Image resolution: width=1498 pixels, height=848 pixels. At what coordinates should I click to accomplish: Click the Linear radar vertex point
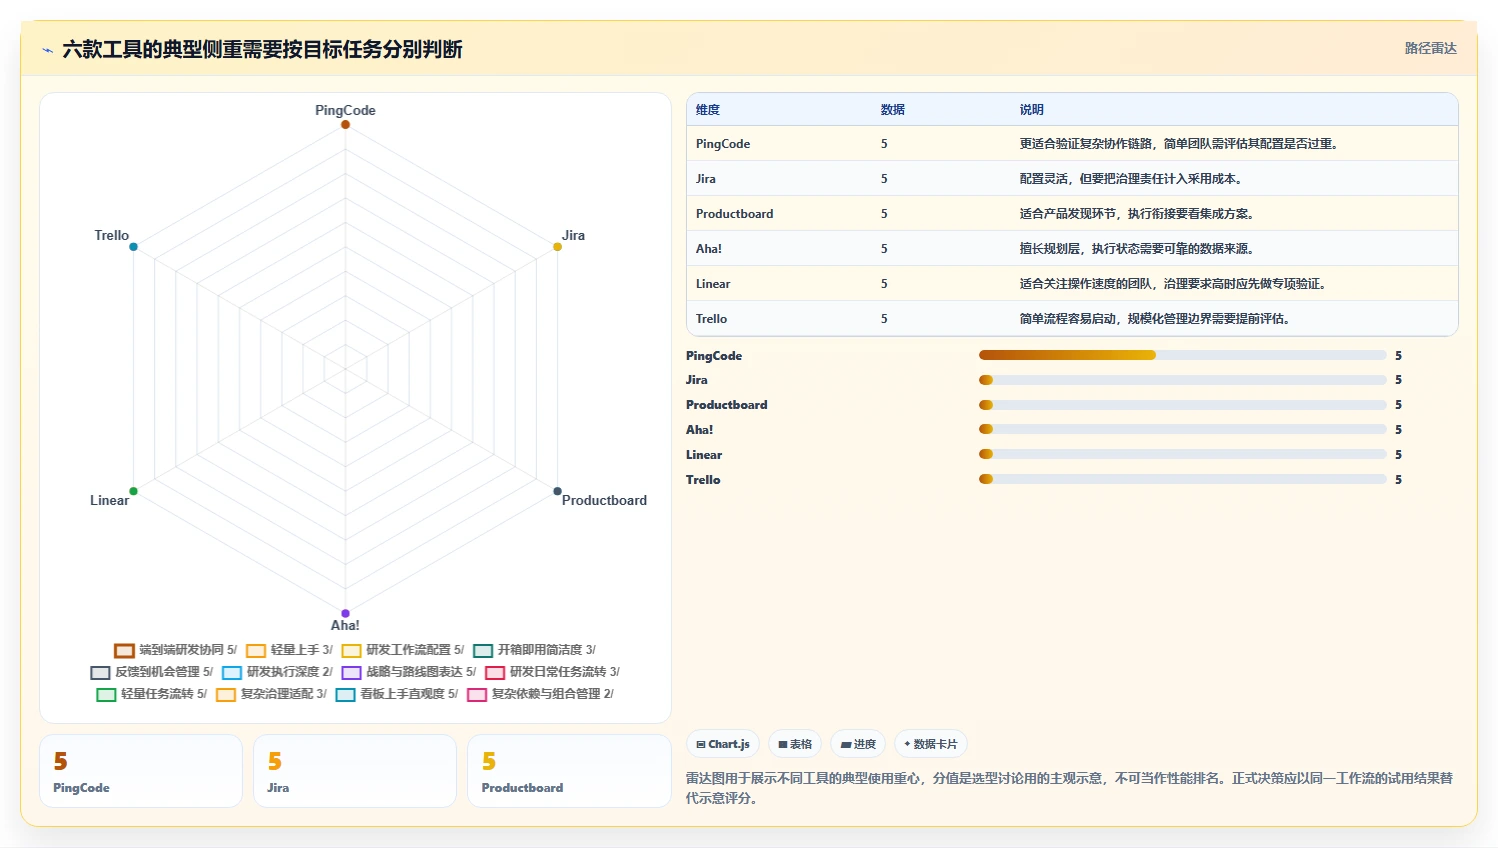[133, 491]
